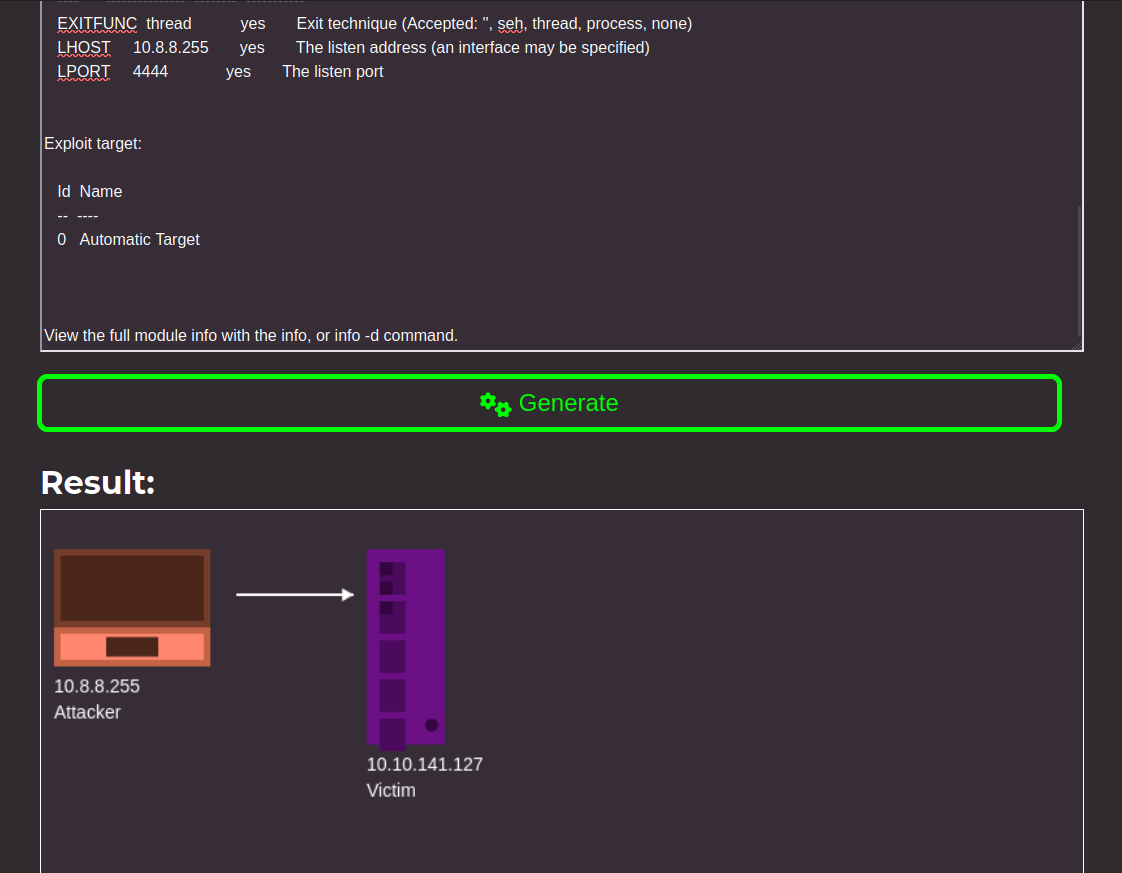Click the Attacker laptop icon
This screenshot has height=873, width=1122.
pyautogui.click(x=132, y=607)
